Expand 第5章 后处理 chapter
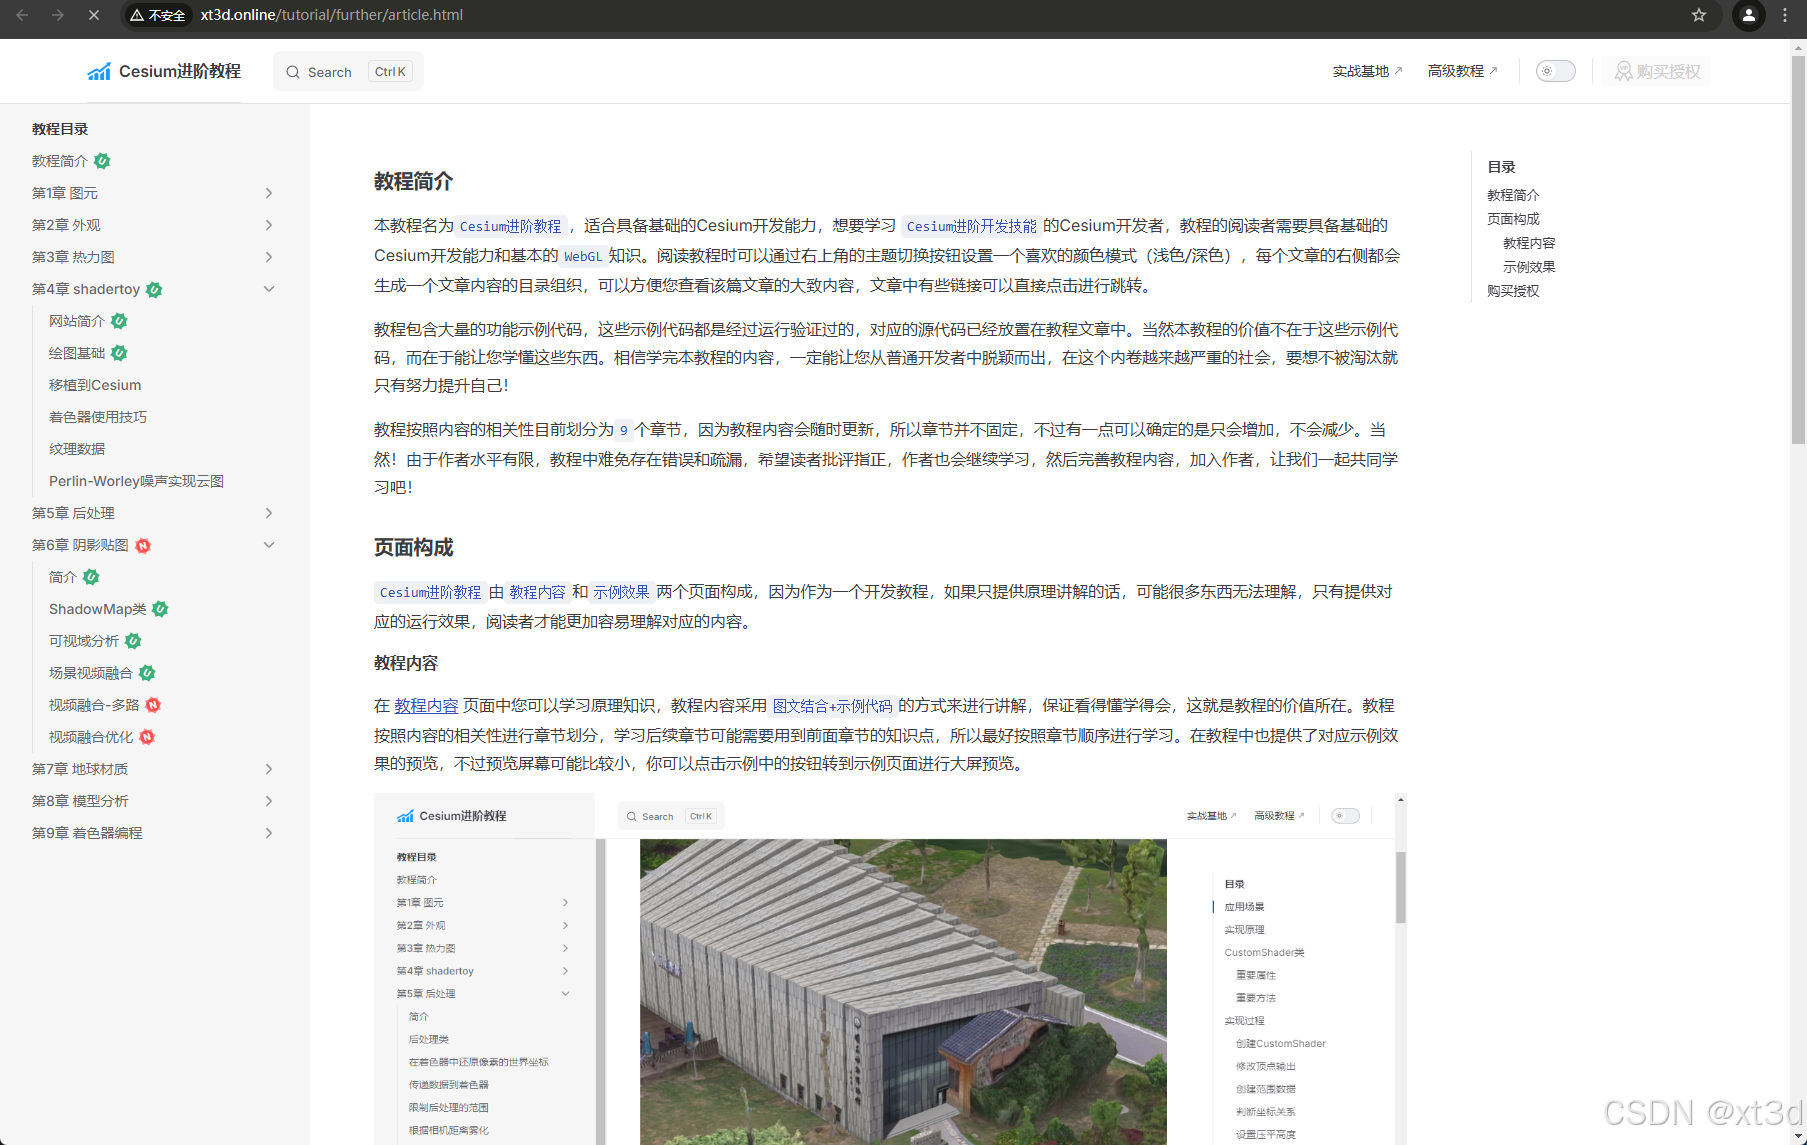Screen dimensions: 1807x1145 [268, 513]
